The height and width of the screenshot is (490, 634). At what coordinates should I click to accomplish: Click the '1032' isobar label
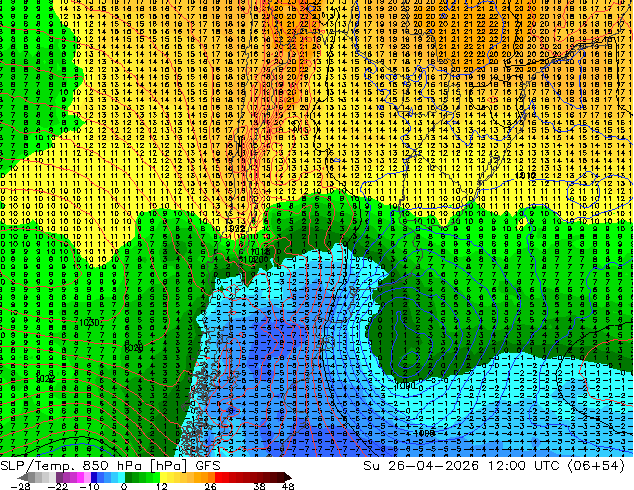pyautogui.click(x=235, y=229)
